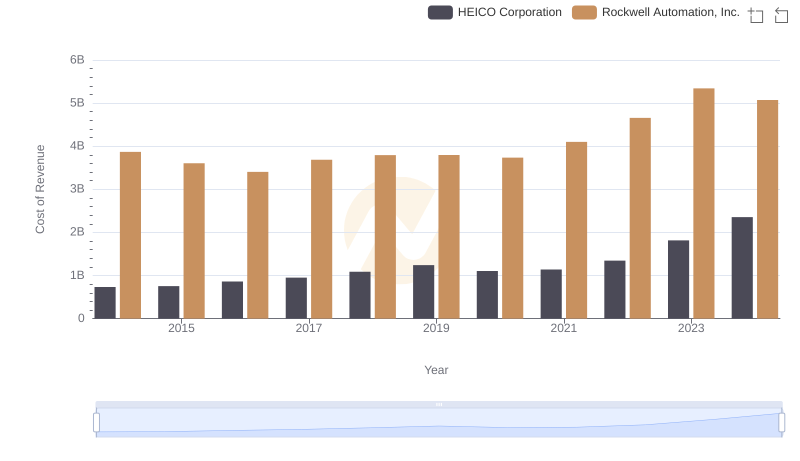Click the top grip bar of the data zoom slider
800x461 pixels.
coord(439,404)
